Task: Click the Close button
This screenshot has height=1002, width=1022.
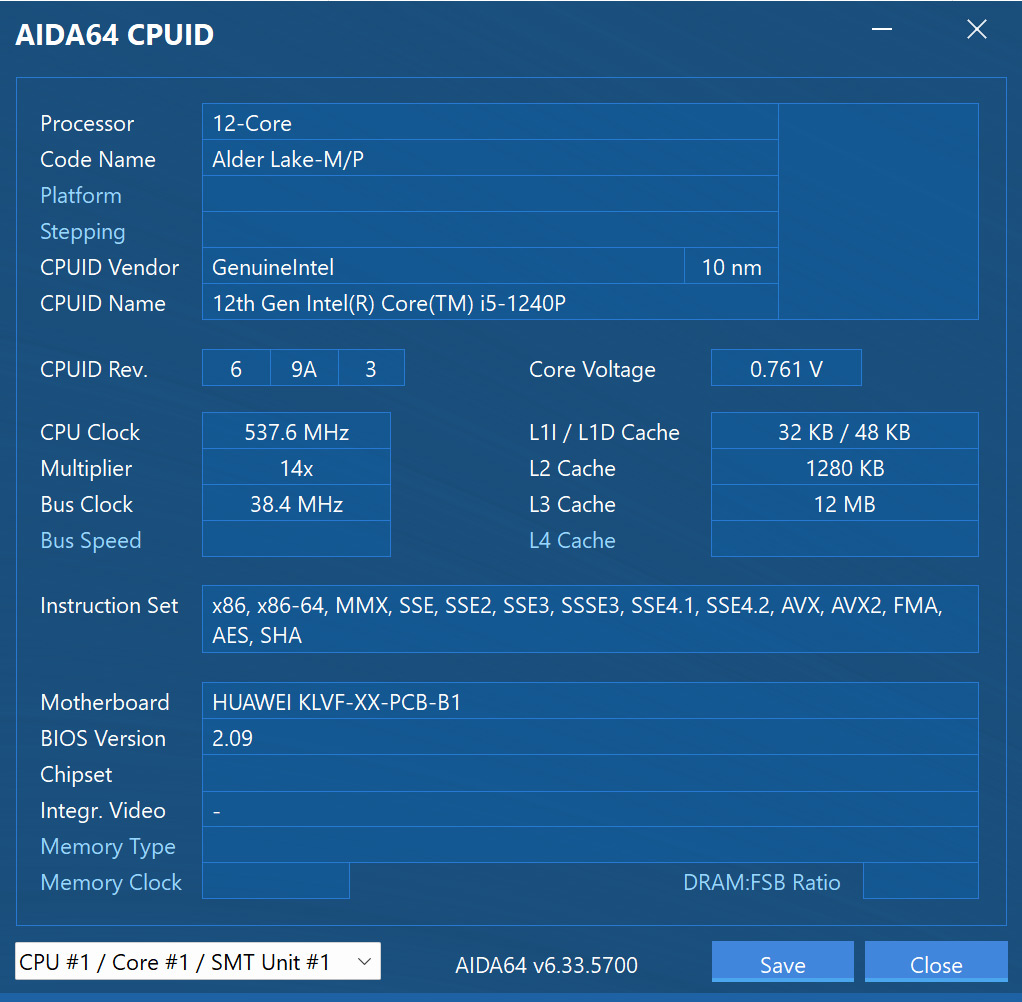Action: (x=936, y=962)
